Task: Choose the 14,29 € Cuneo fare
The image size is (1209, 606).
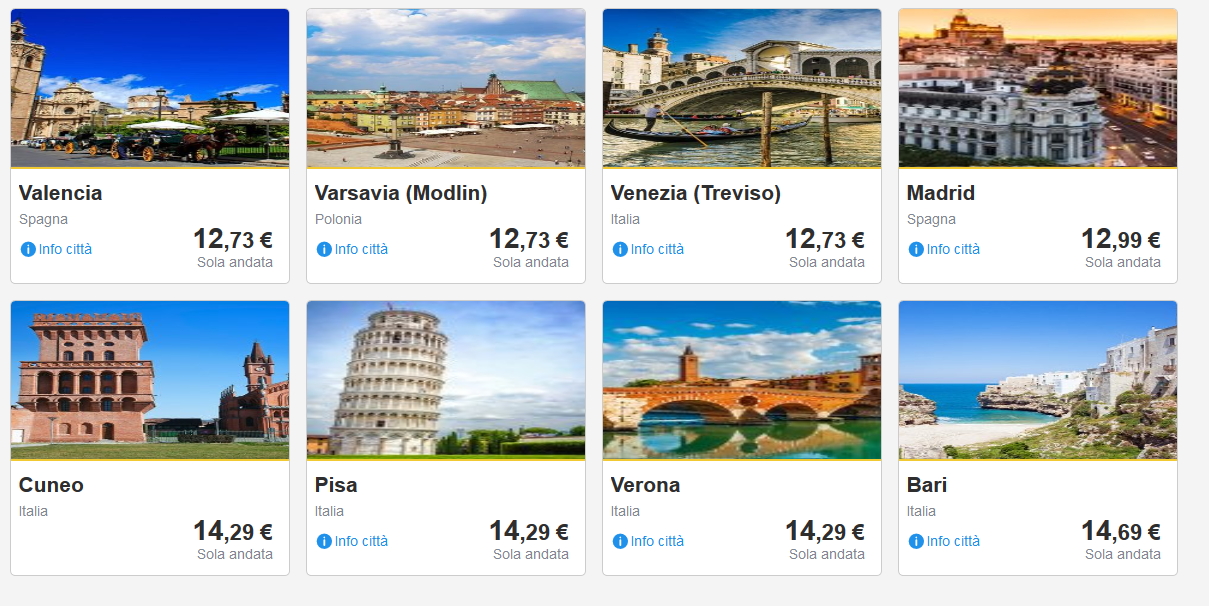Action: click(x=232, y=531)
